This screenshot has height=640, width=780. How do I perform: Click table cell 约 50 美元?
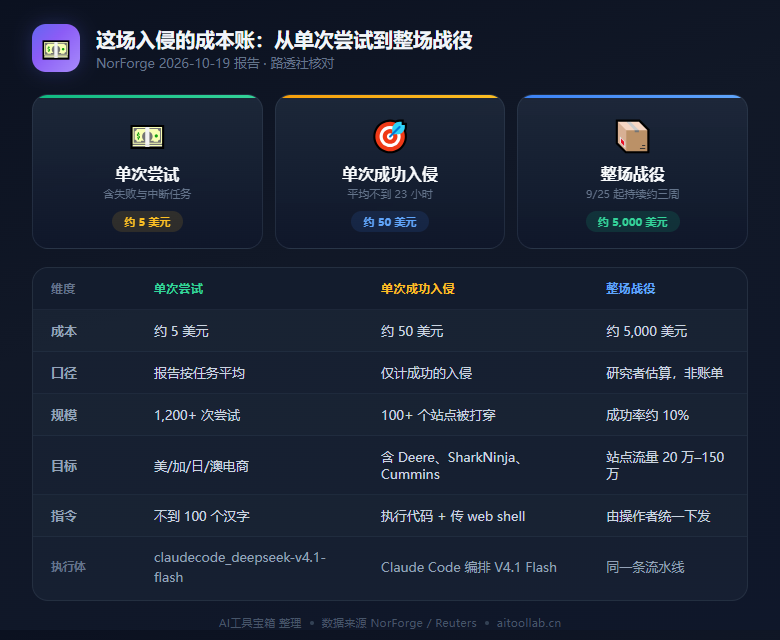point(412,331)
